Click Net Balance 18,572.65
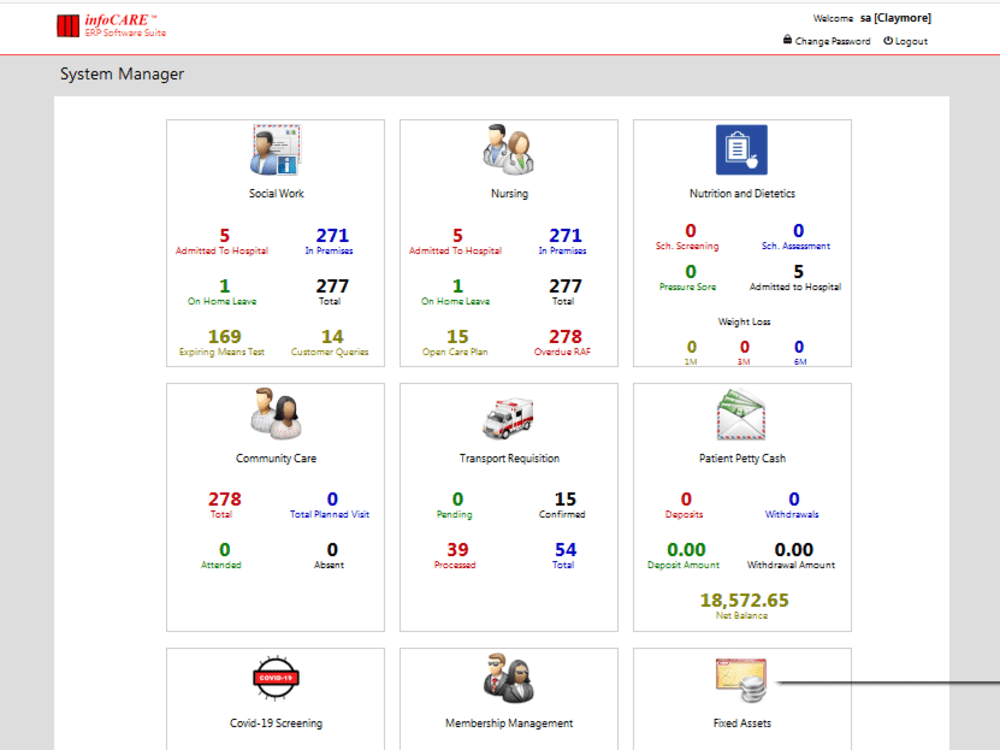 tap(744, 600)
